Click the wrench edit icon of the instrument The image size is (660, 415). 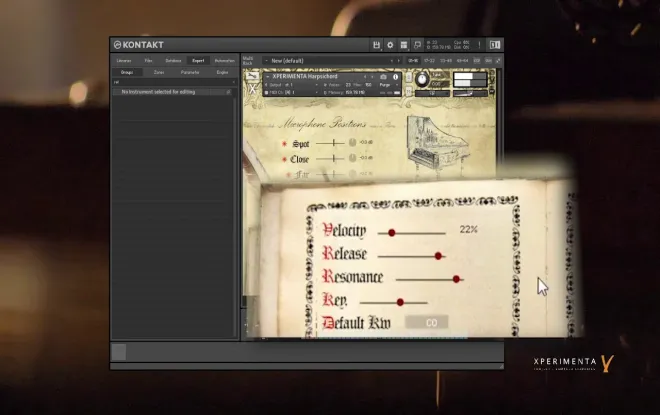[x=252, y=76]
